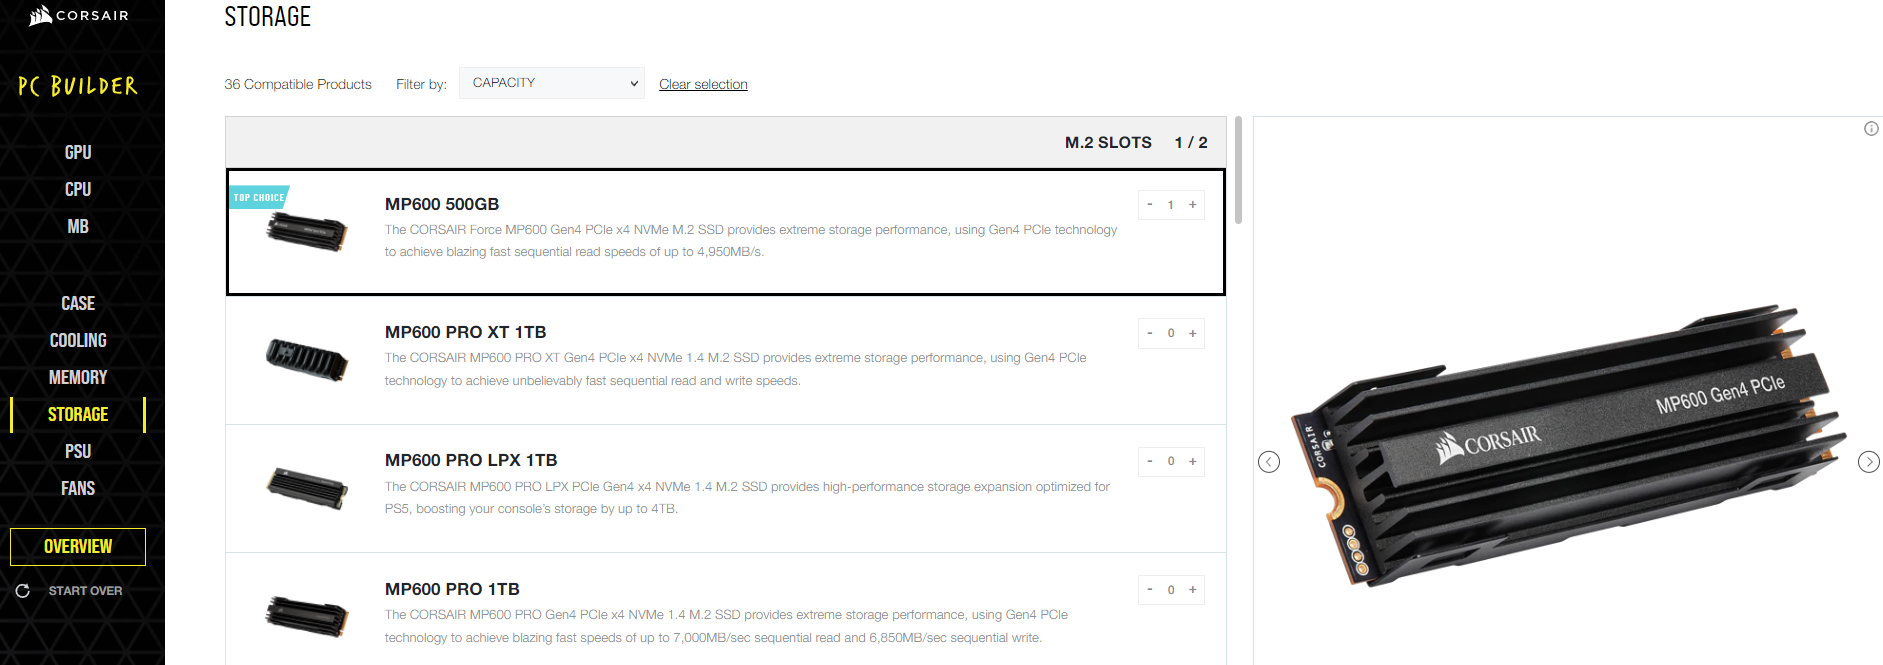Click the info icon above product image
1883x665 pixels.
point(1871,129)
